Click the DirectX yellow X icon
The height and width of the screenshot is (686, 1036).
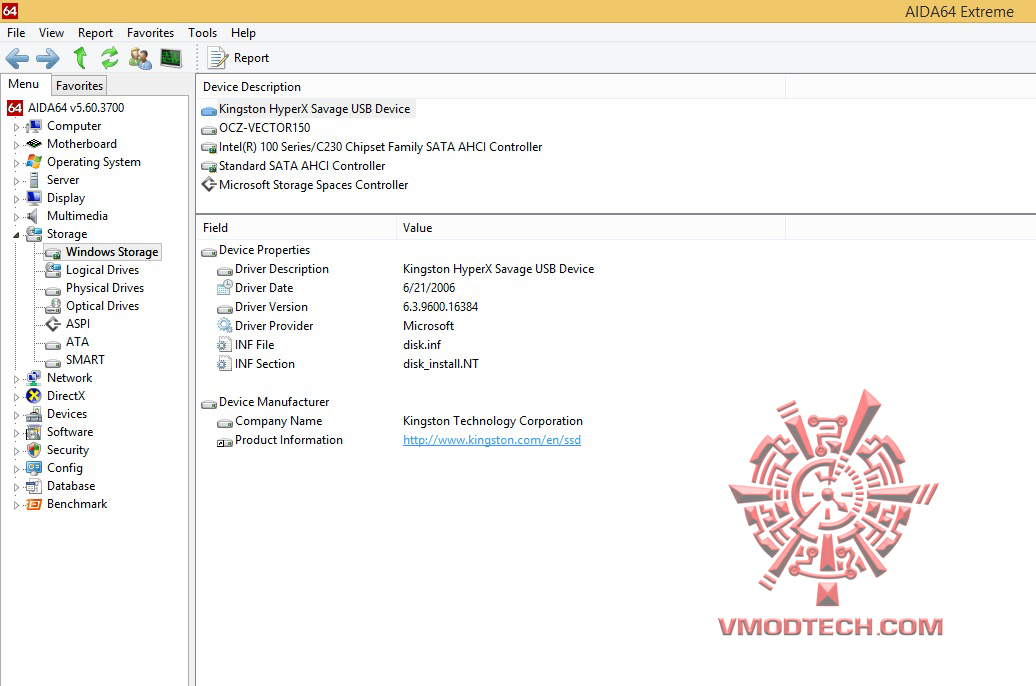[34, 396]
